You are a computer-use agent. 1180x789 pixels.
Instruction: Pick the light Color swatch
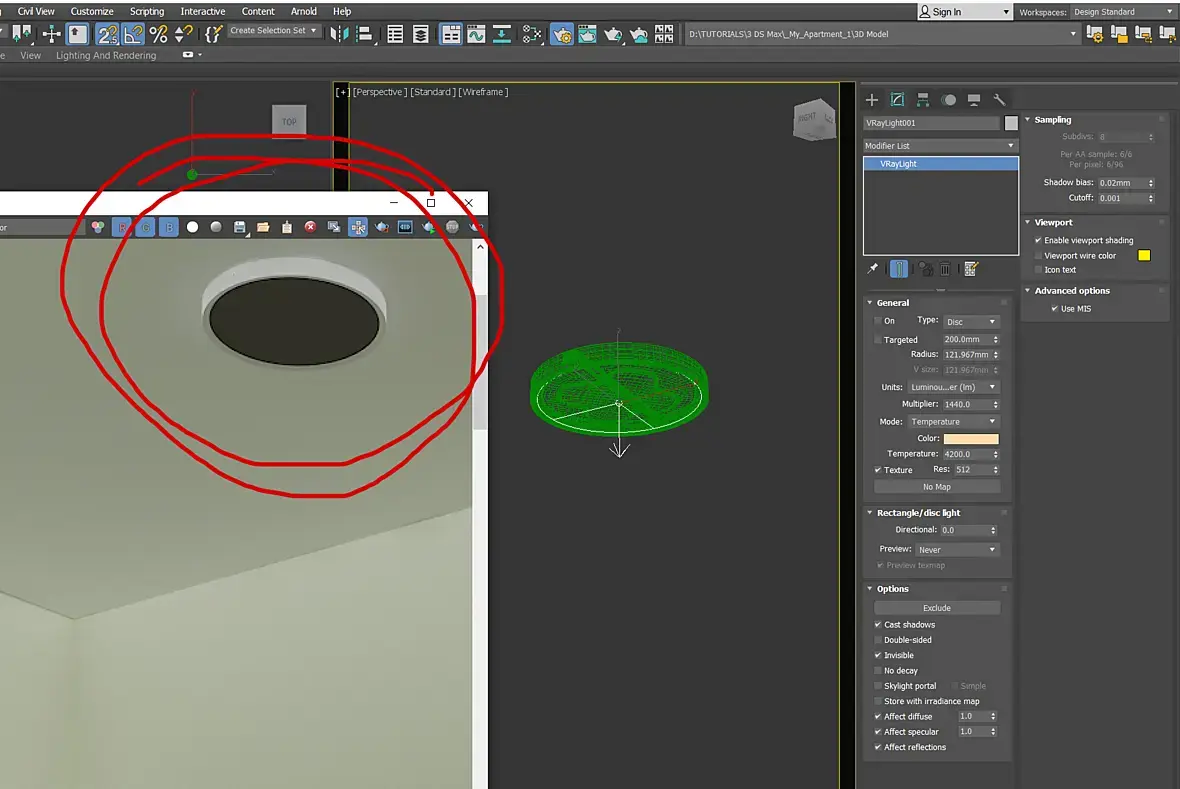971,439
